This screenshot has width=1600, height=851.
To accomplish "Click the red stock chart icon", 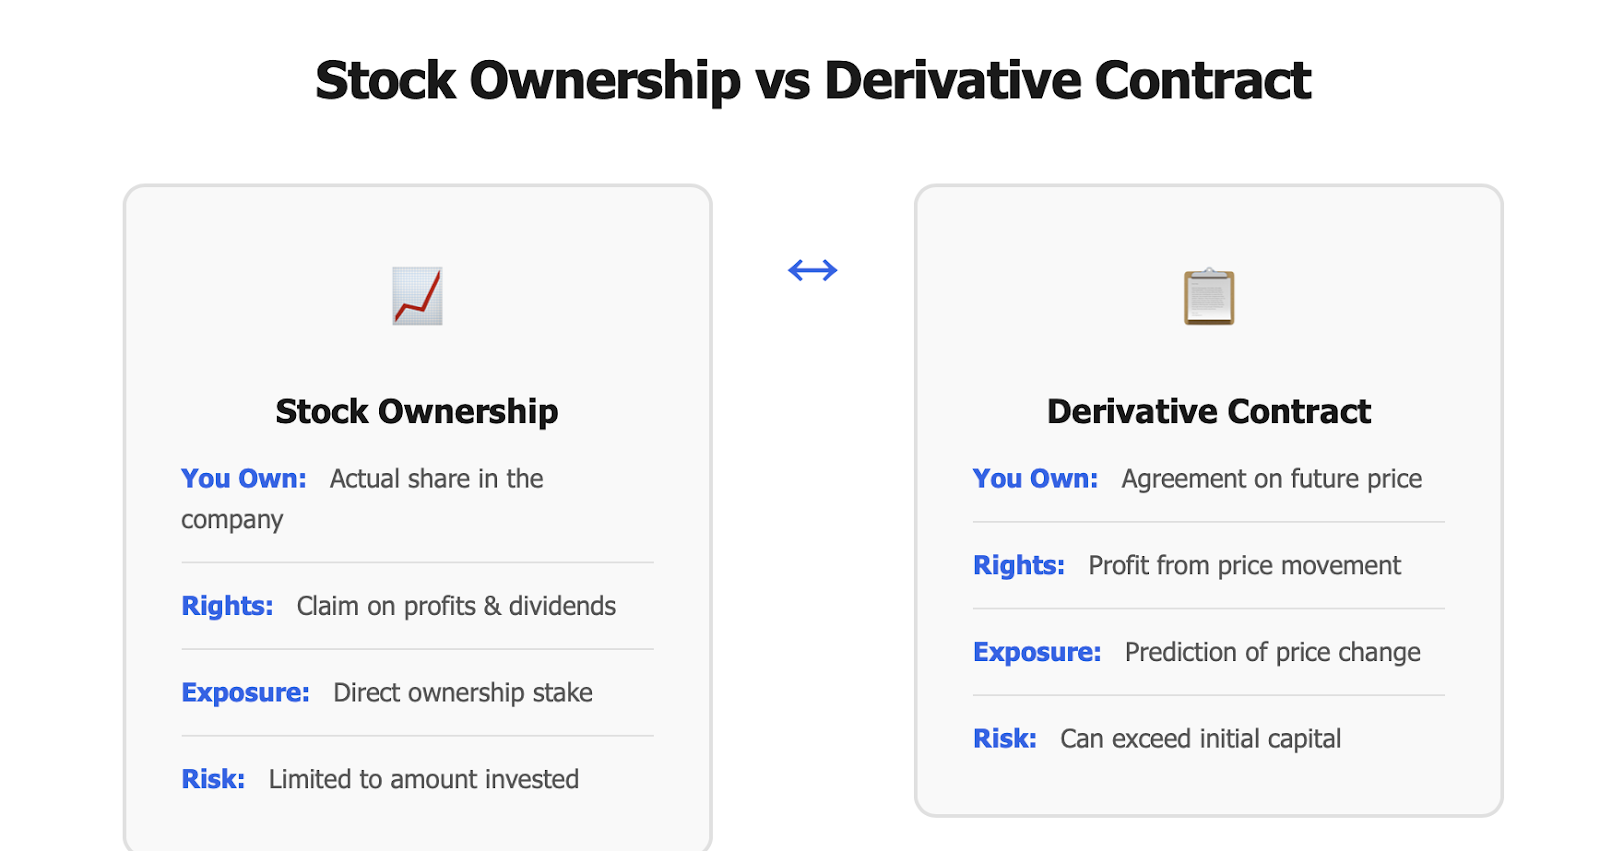I will [417, 296].
